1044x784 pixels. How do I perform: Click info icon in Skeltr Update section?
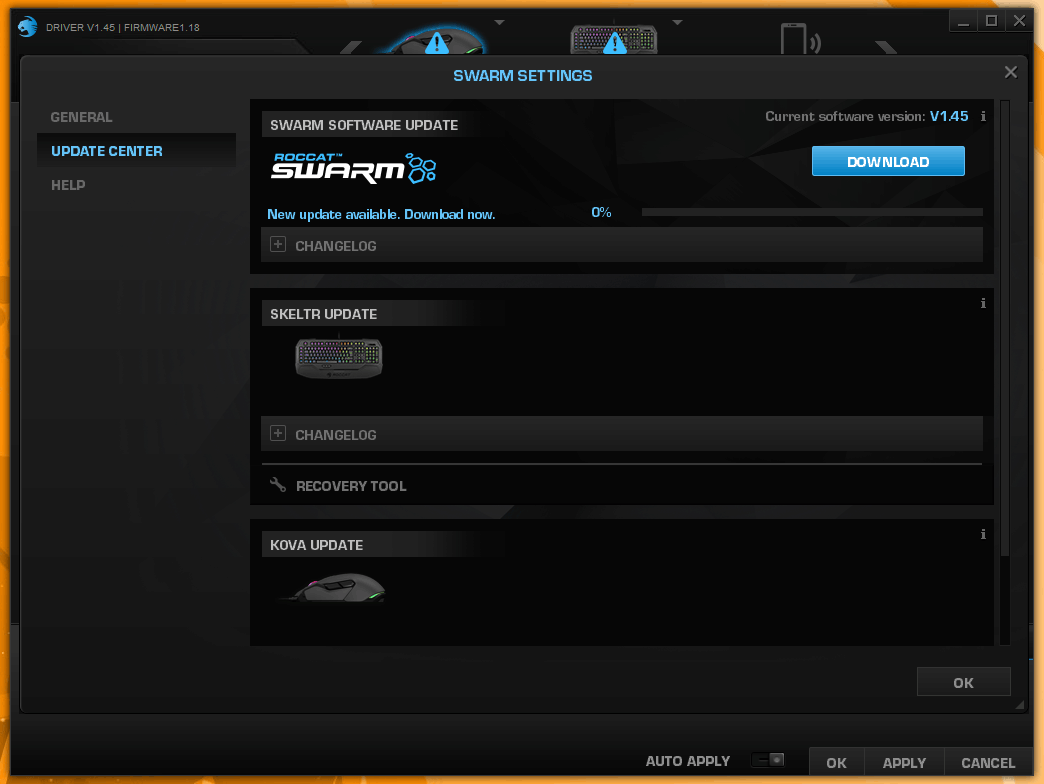983,303
